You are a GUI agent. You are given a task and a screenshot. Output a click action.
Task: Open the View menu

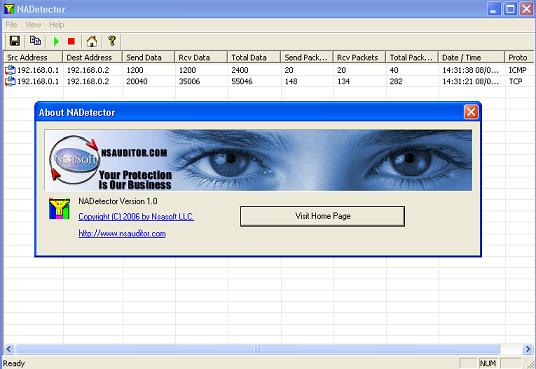[x=33, y=25]
